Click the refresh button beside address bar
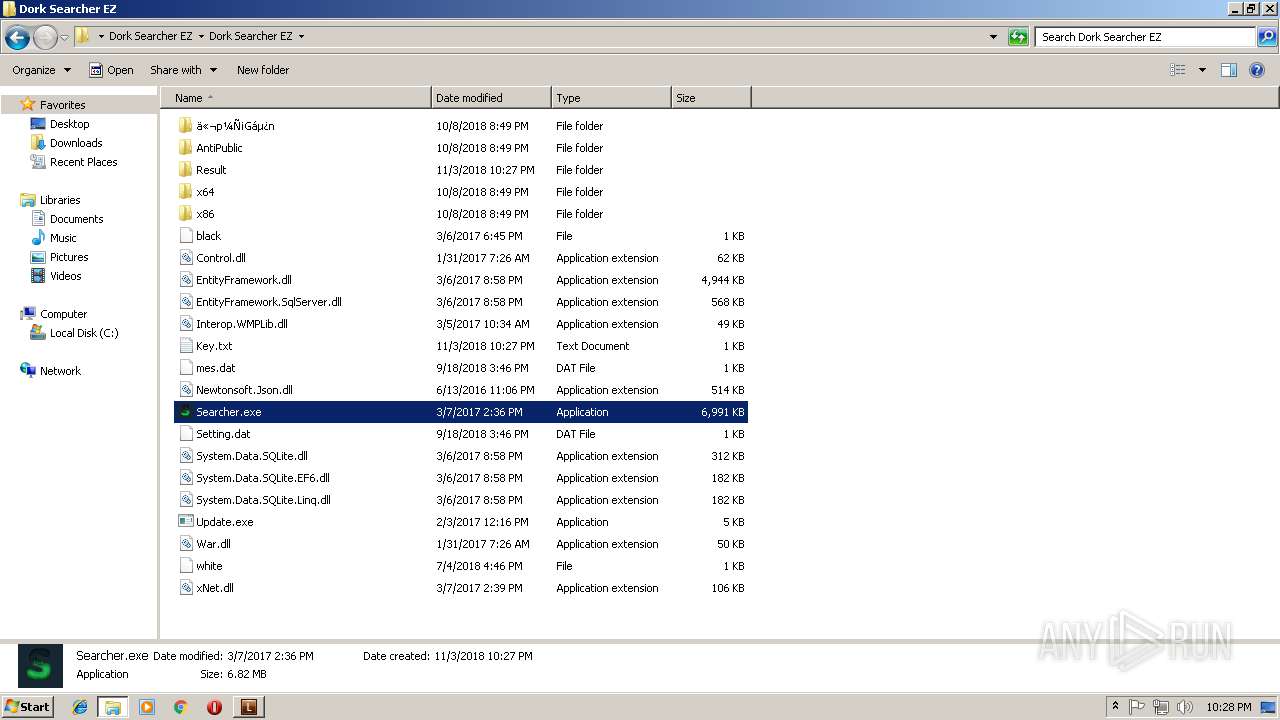This screenshot has width=1280, height=720. [x=1018, y=37]
